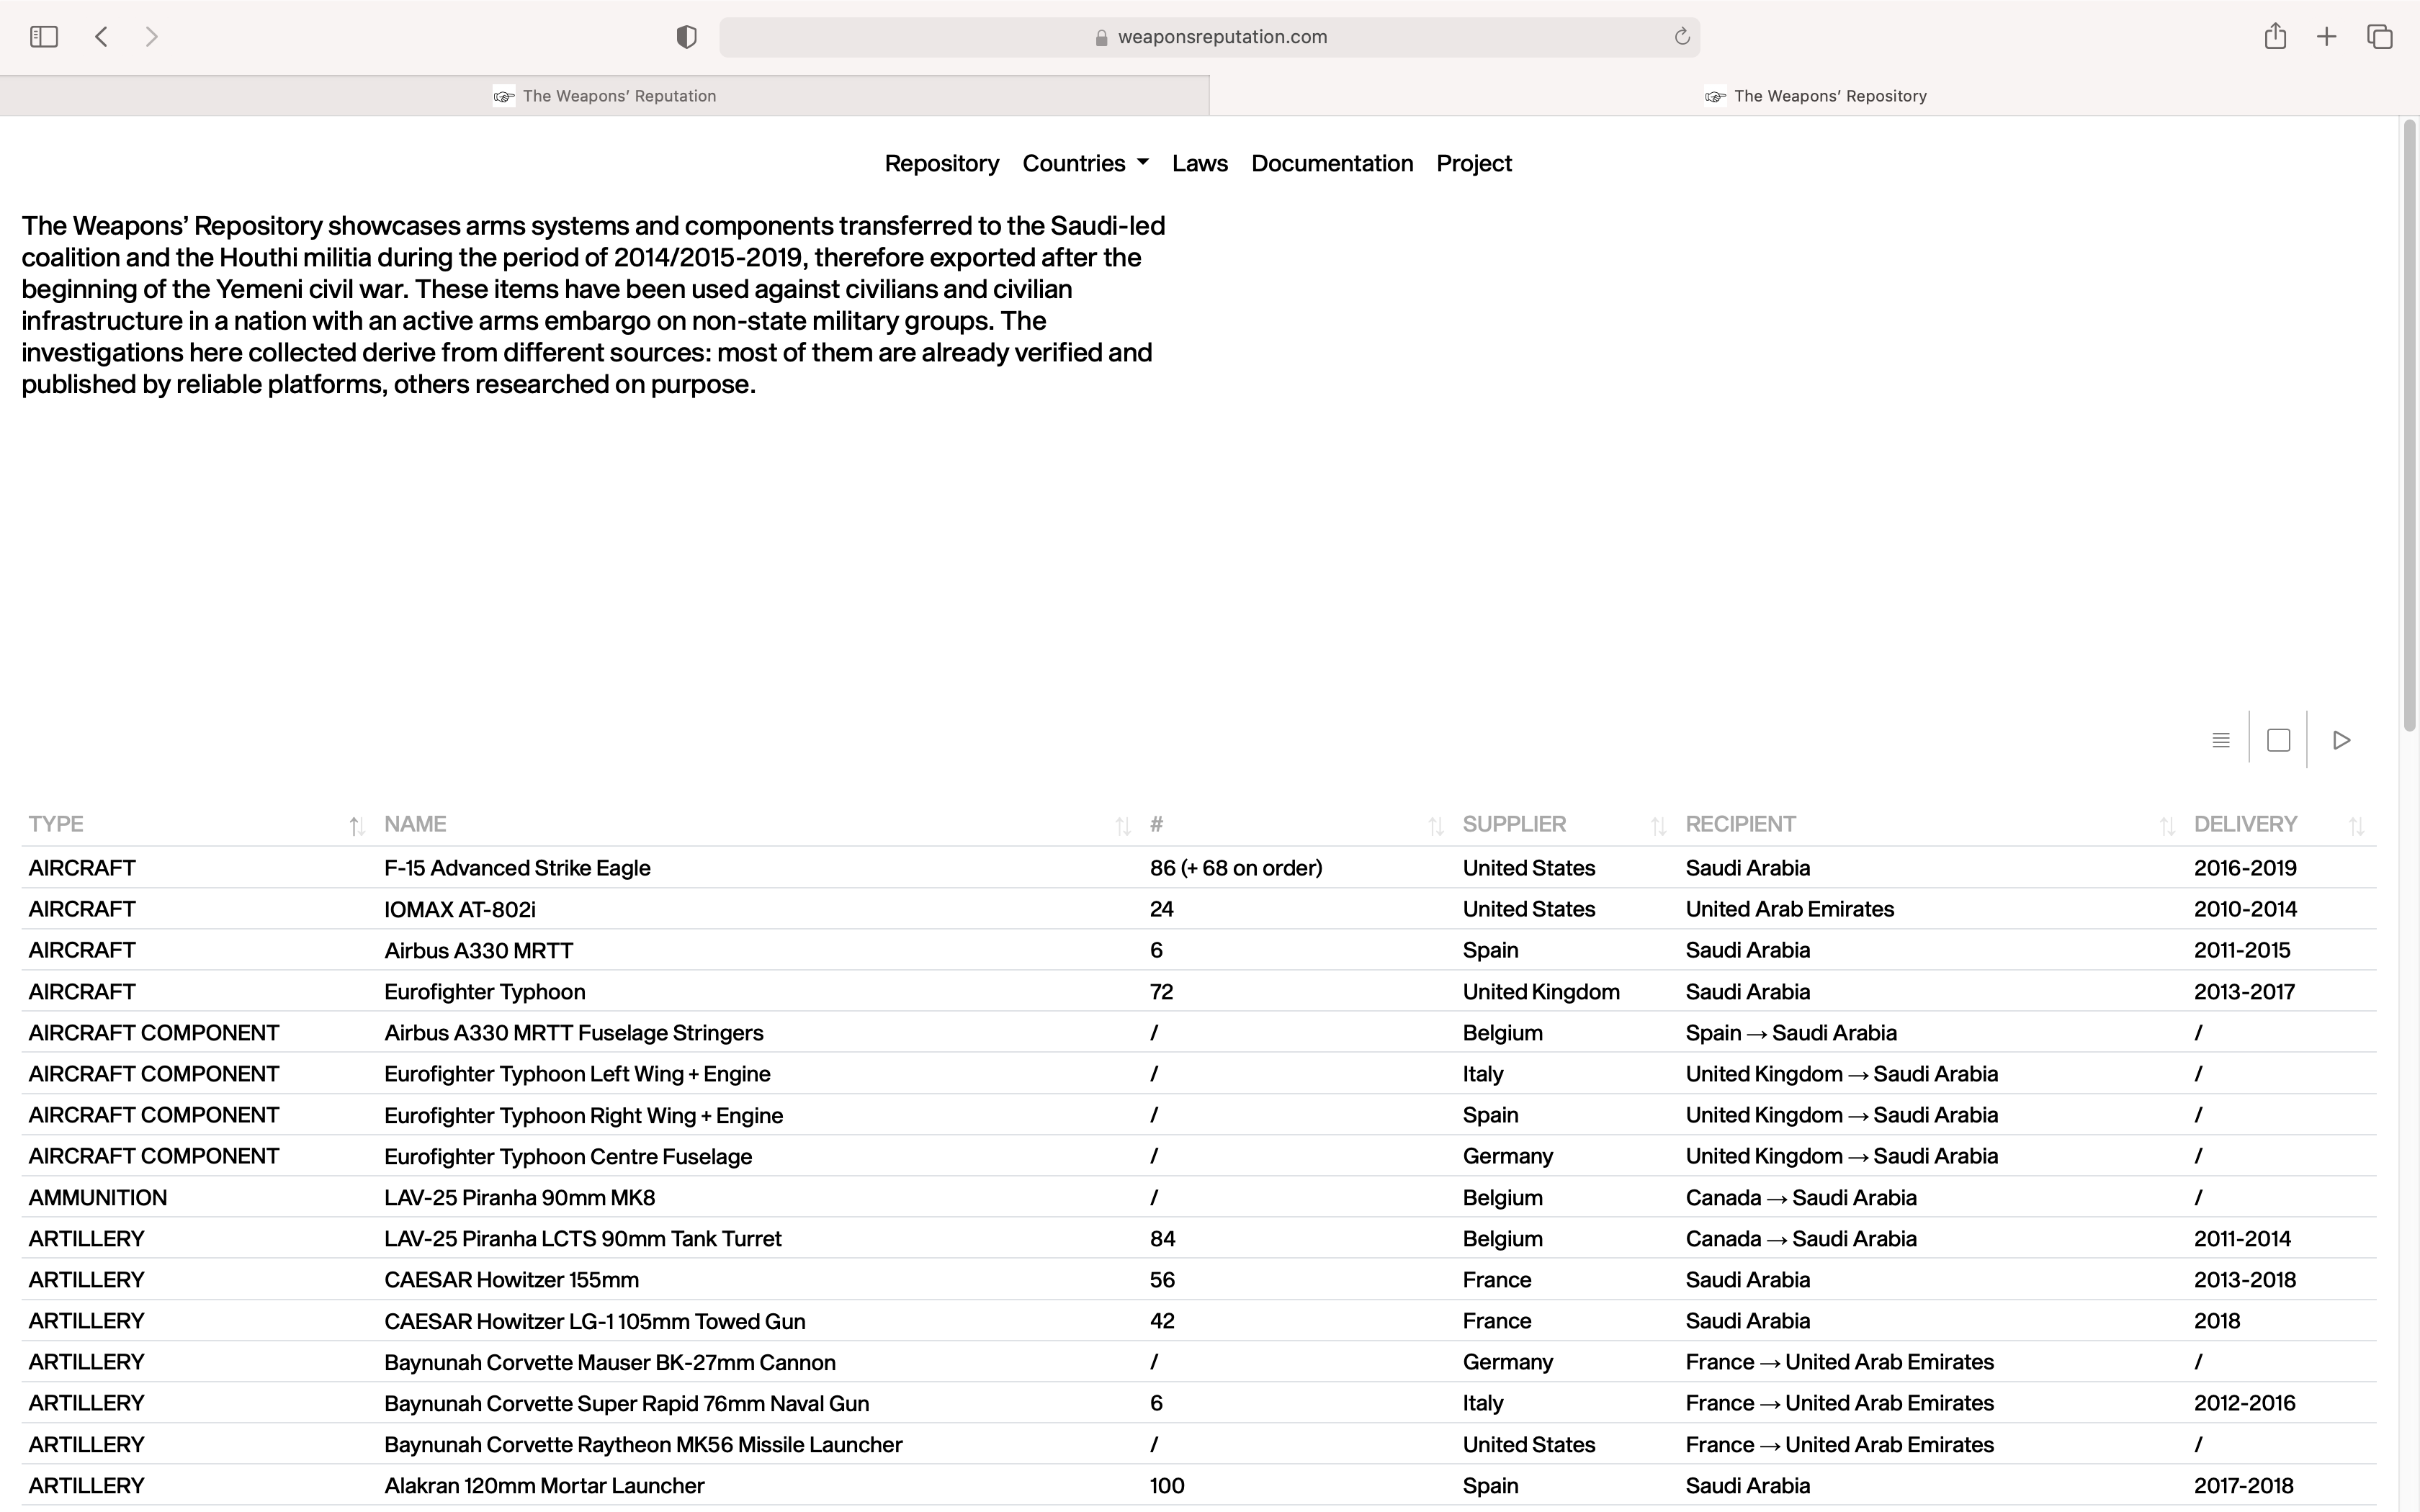2420x1512 pixels.
Task: Open the privacy shield report icon
Action: [686, 37]
